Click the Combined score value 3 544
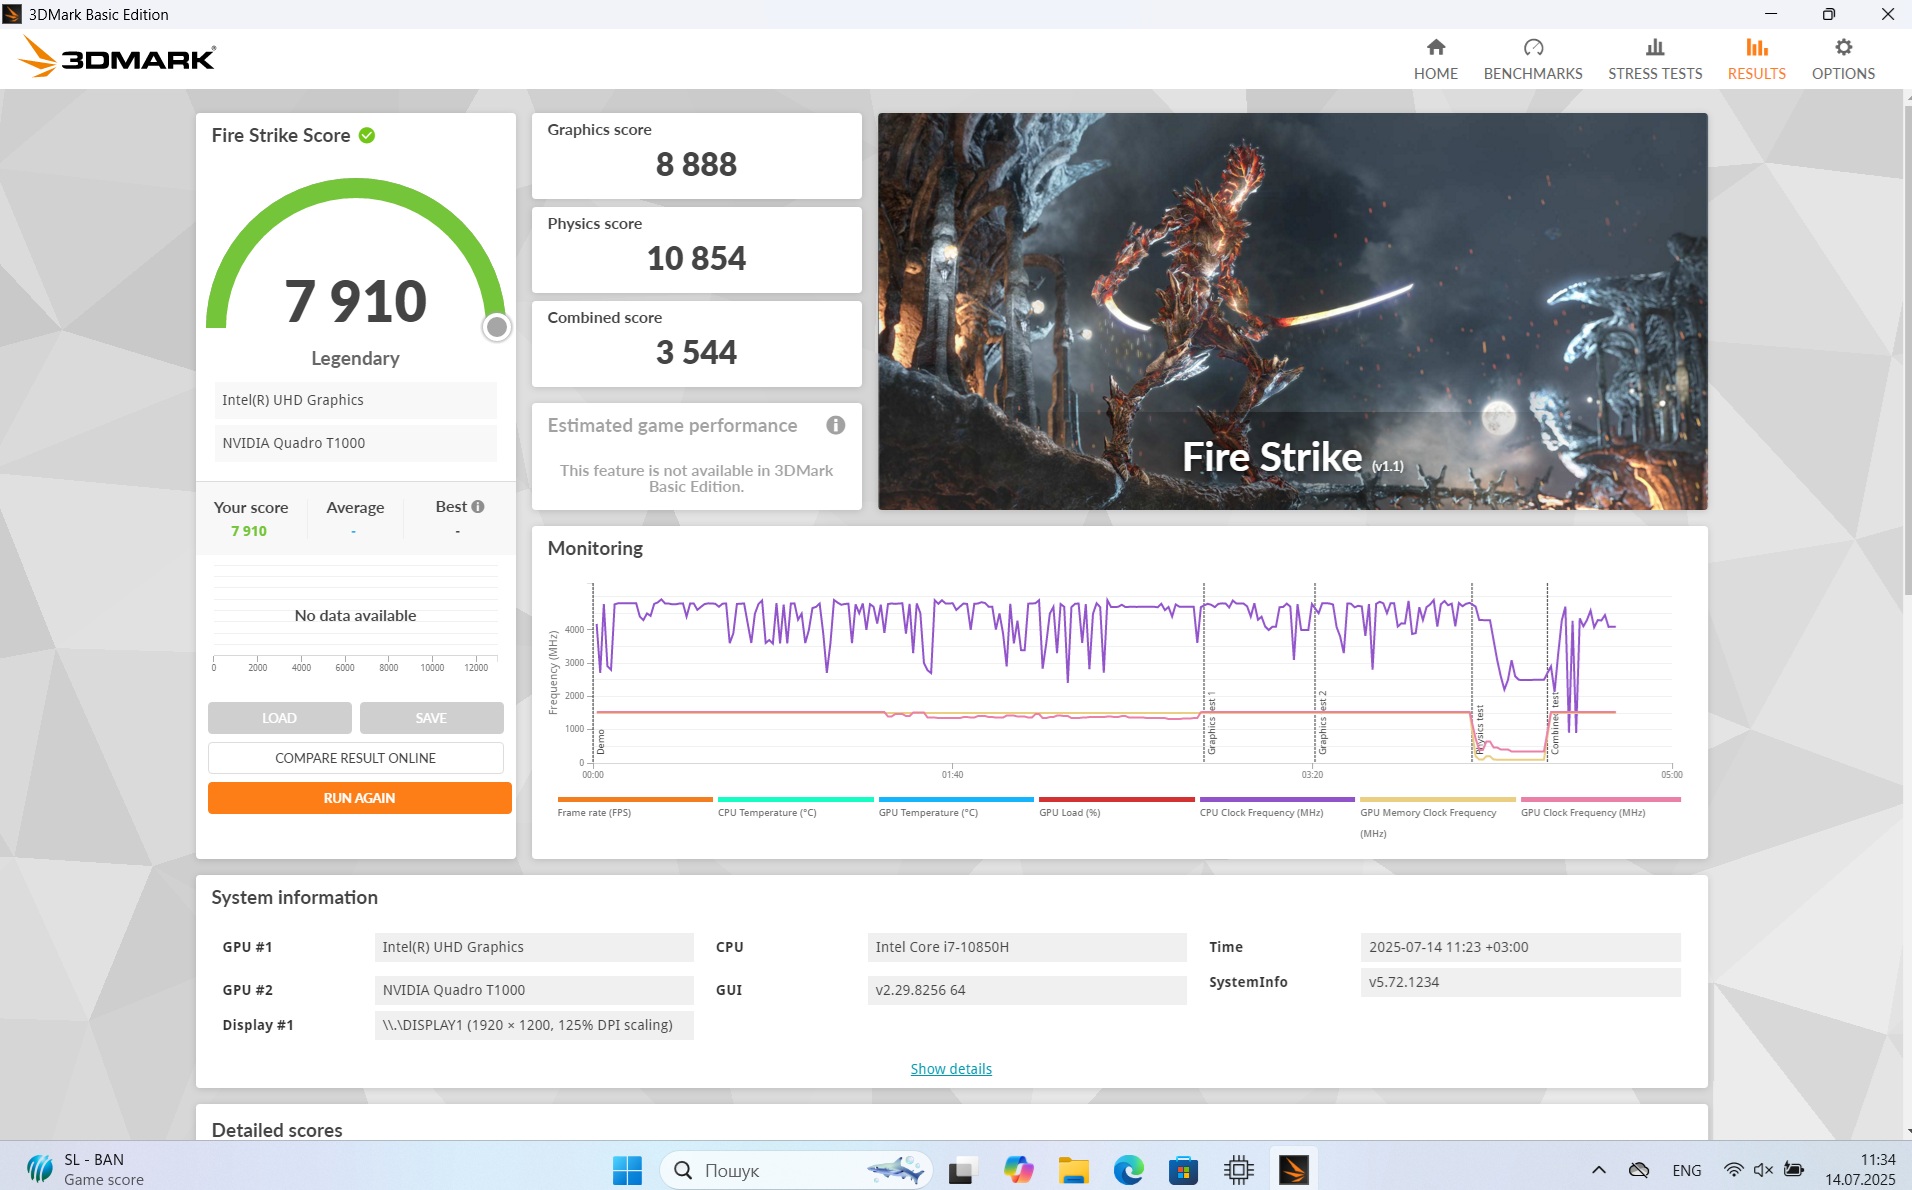The width and height of the screenshot is (1912, 1190). [x=696, y=352]
